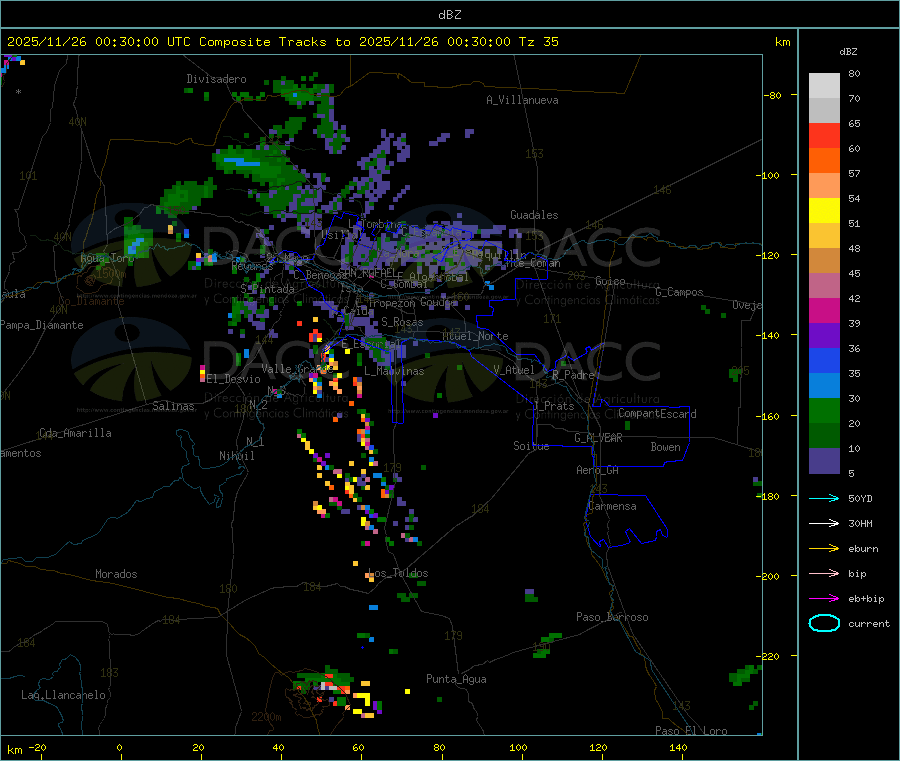The width and height of the screenshot is (900, 761).
Task: Click the Guadales location label
Action: pyautogui.click(x=534, y=215)
